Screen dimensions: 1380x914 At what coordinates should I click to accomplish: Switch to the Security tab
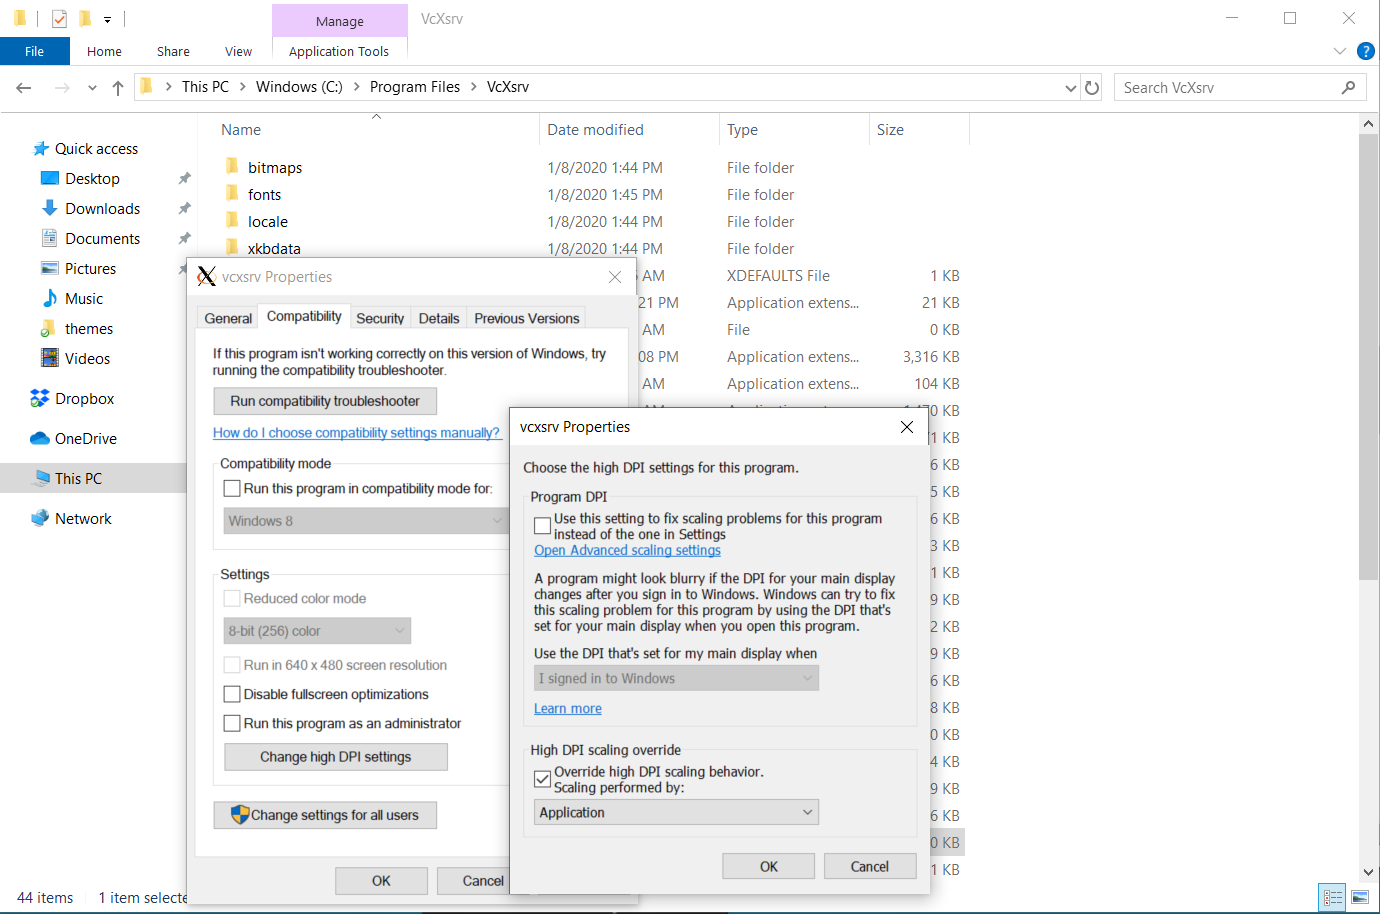(x=380, y=318)
